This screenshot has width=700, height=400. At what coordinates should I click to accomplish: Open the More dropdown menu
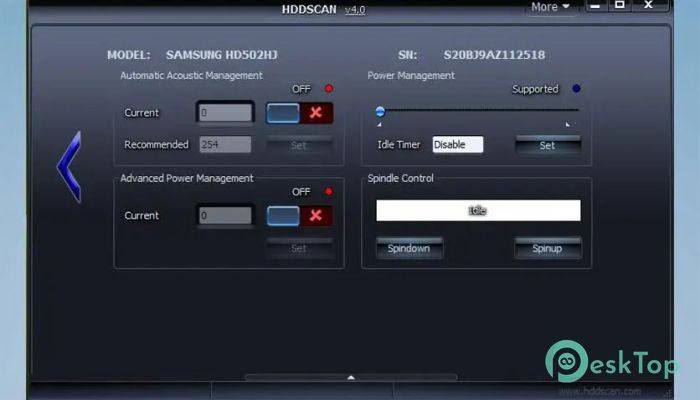550,7
